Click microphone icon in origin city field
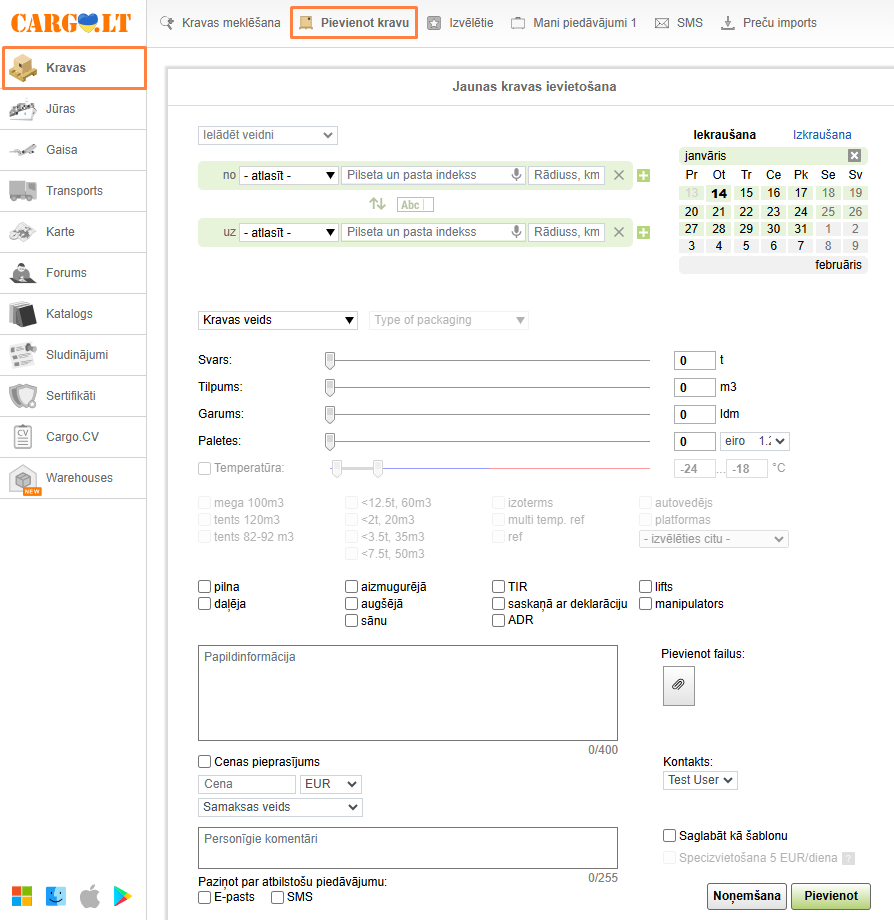Viewport: 894px width, 920px height. click(x=516, y=175)
